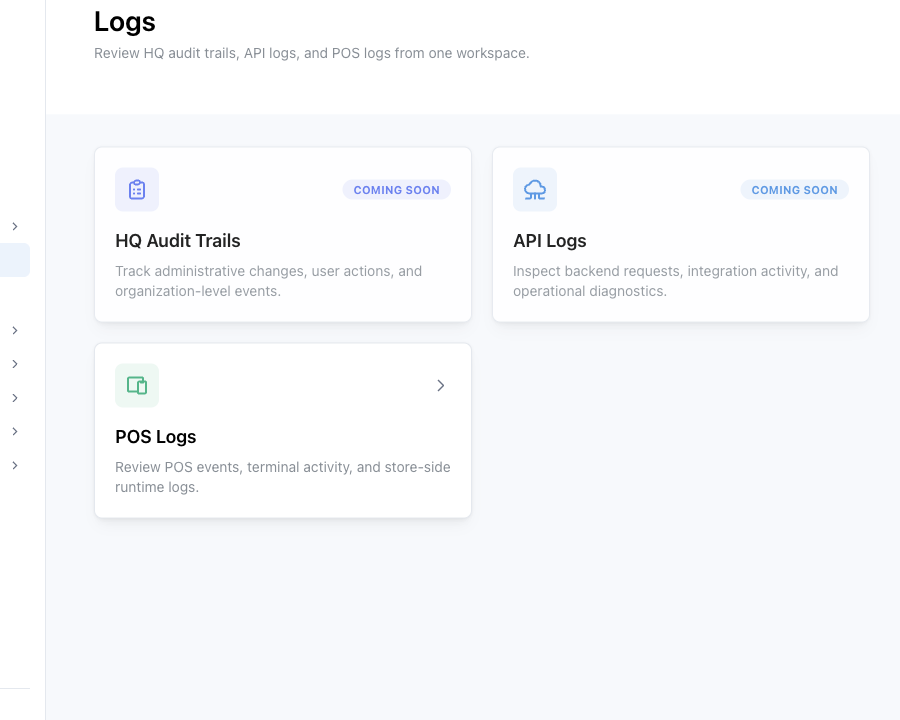Click the Logs page heading
Screen dimensions: 900x720
(125, 22)
